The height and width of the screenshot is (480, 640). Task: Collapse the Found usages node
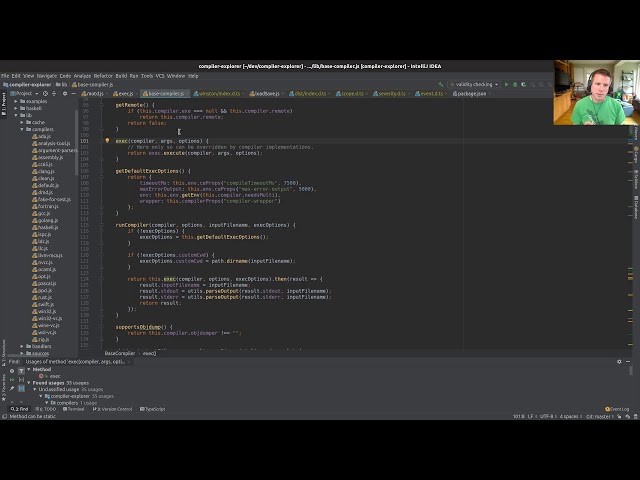coord(29,383)
